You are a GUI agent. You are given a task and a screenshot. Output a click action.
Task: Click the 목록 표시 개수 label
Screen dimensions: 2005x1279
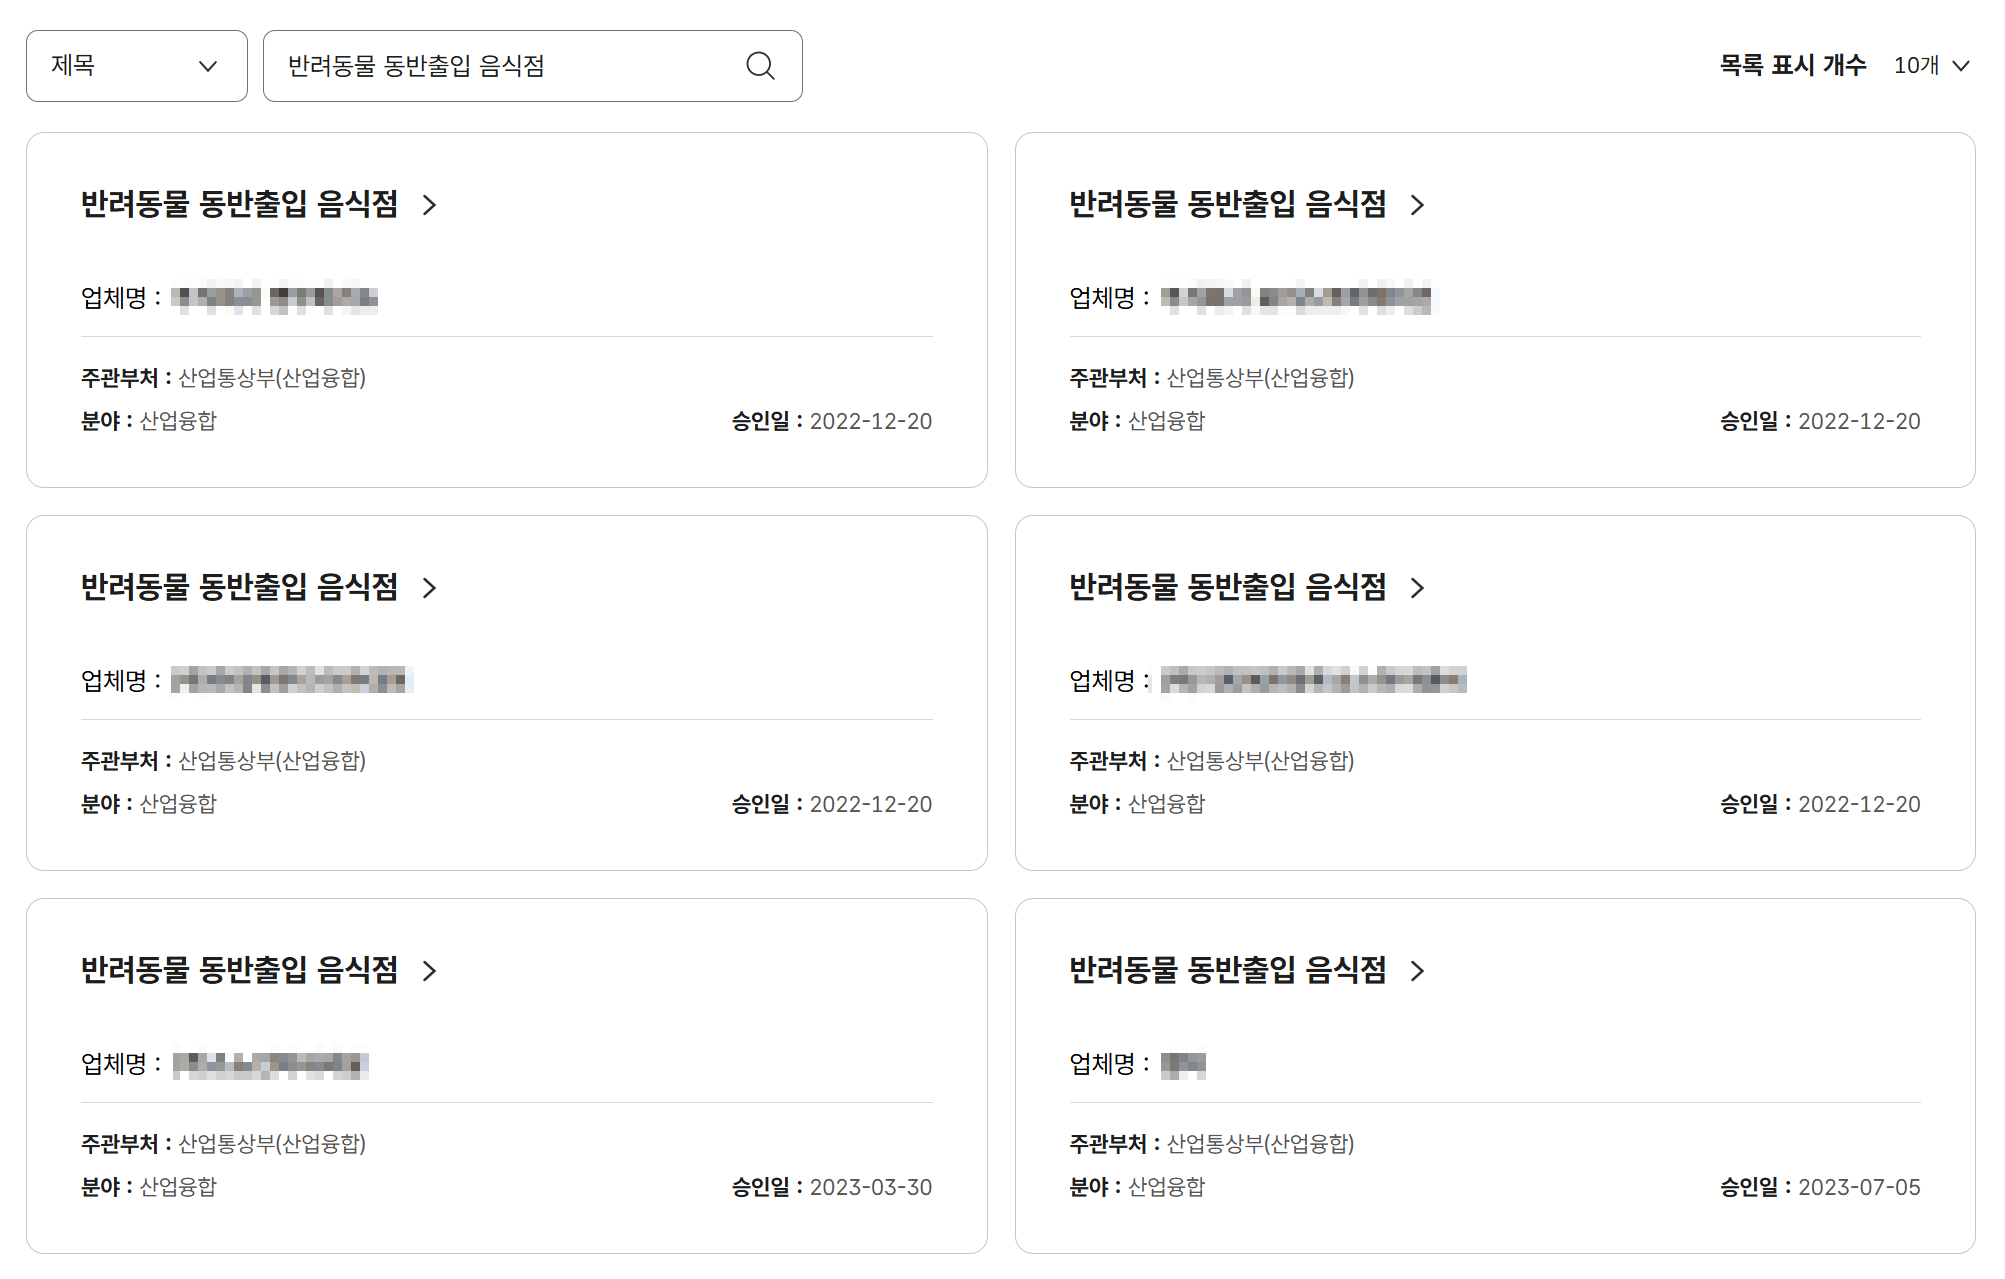click(1791, 66)
